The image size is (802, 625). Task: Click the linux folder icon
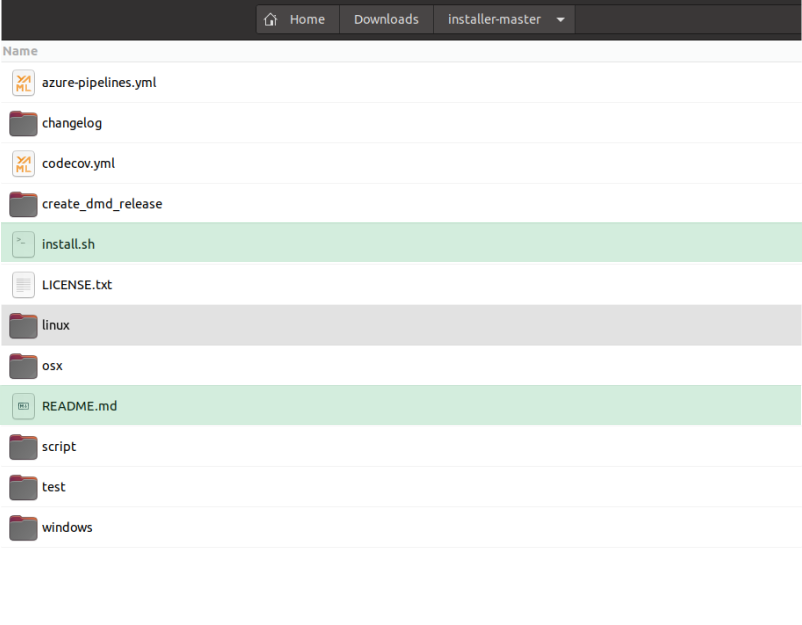(23, 324)
